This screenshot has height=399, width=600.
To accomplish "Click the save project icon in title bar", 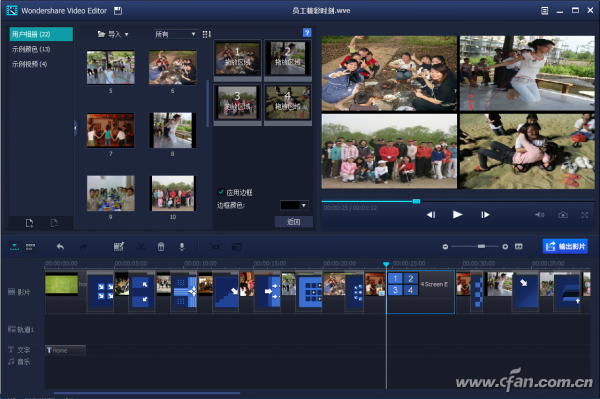I will click(x=118, y=11).
